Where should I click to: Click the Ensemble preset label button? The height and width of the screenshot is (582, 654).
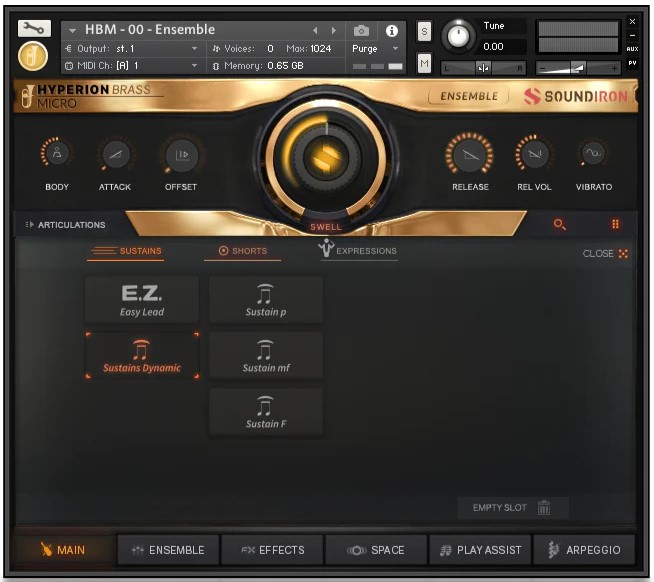pos(469,96)
